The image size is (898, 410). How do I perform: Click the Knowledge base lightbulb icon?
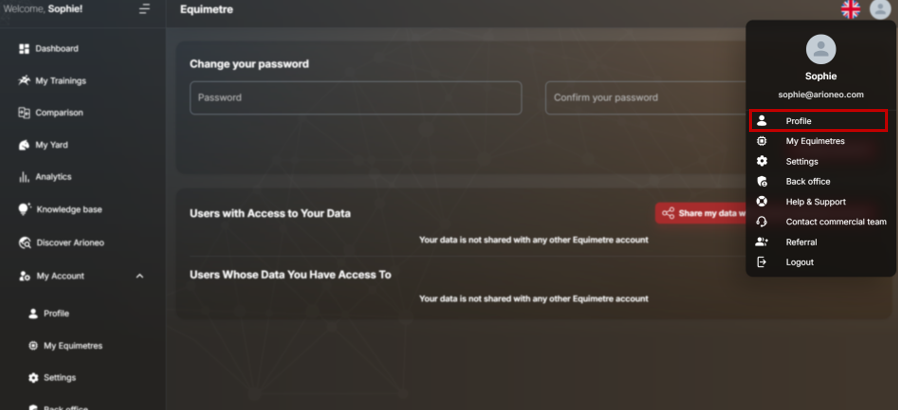[24, 209]
